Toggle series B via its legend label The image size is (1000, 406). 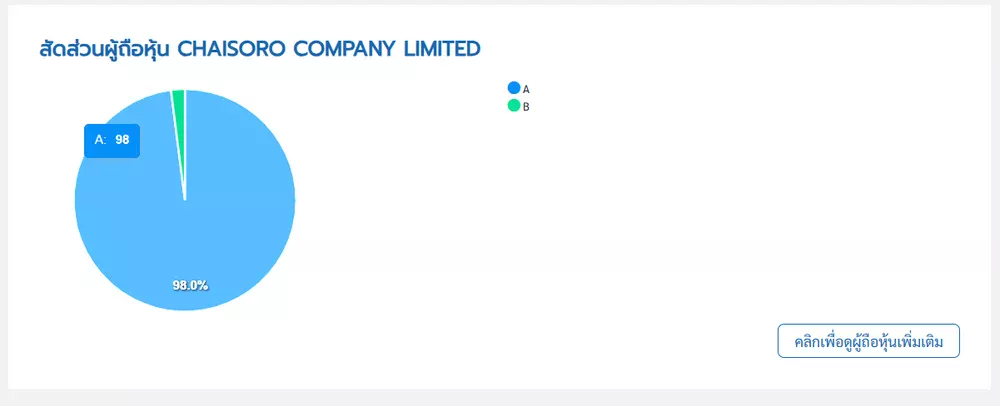coord(526,106)
